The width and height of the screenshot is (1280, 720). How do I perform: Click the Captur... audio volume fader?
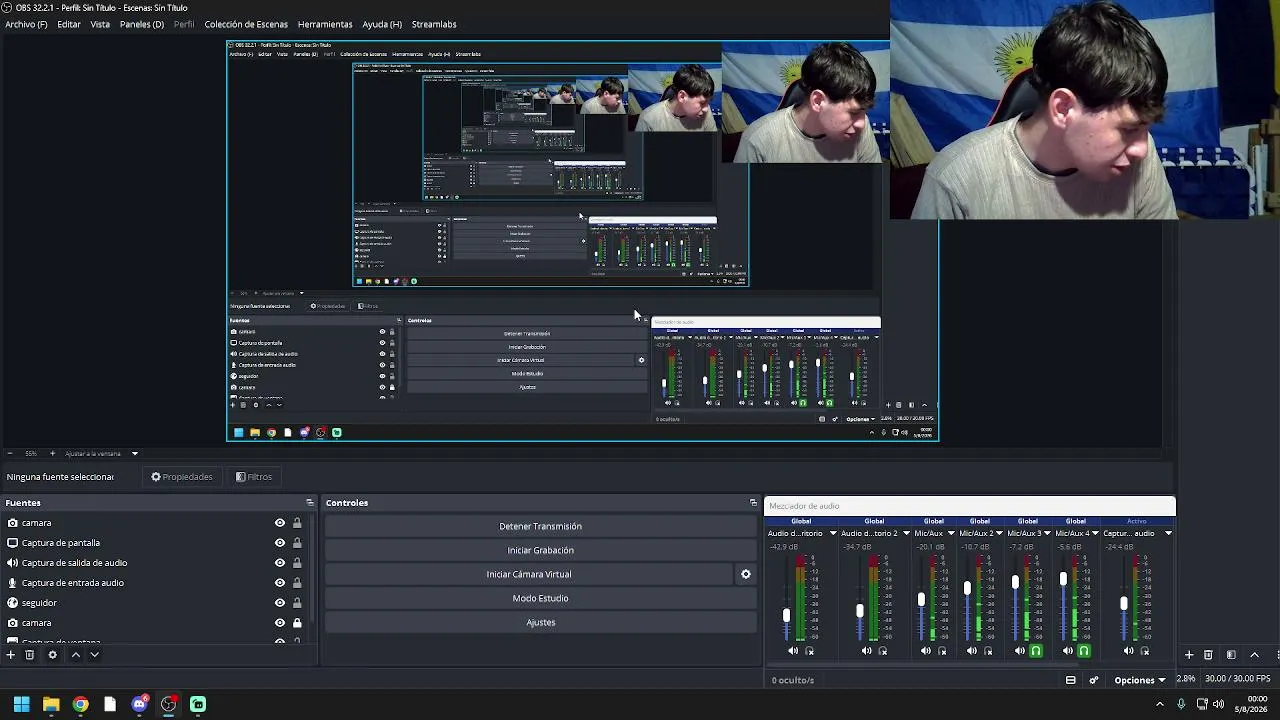[x=1124, y=603]
